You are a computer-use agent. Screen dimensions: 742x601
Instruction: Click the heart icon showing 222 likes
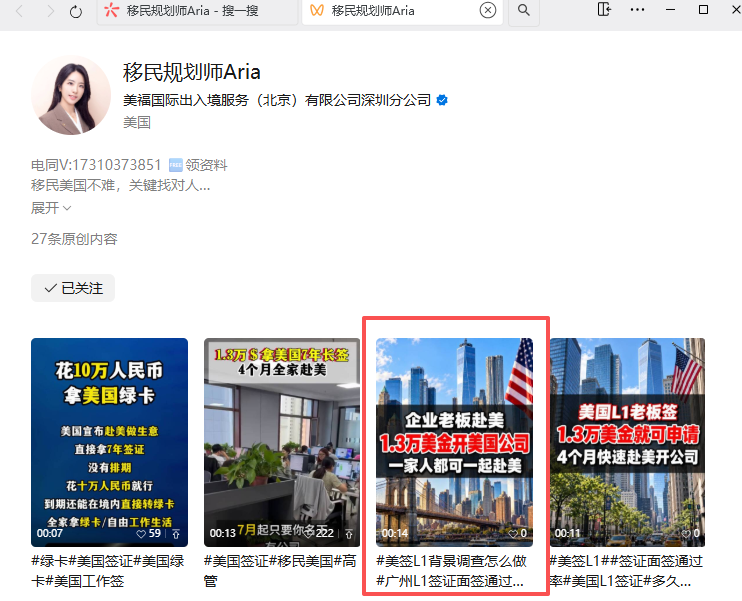pos(309,534)
